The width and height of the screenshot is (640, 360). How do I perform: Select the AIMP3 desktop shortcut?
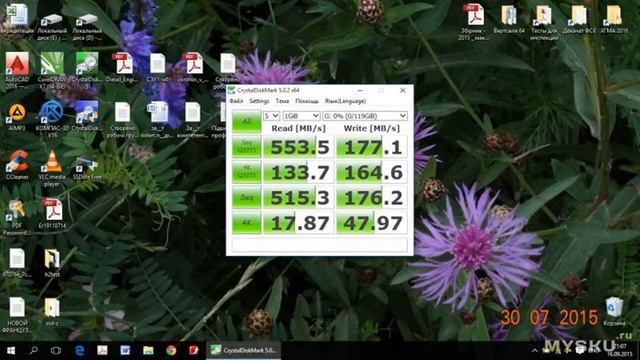tap(17, 116)
